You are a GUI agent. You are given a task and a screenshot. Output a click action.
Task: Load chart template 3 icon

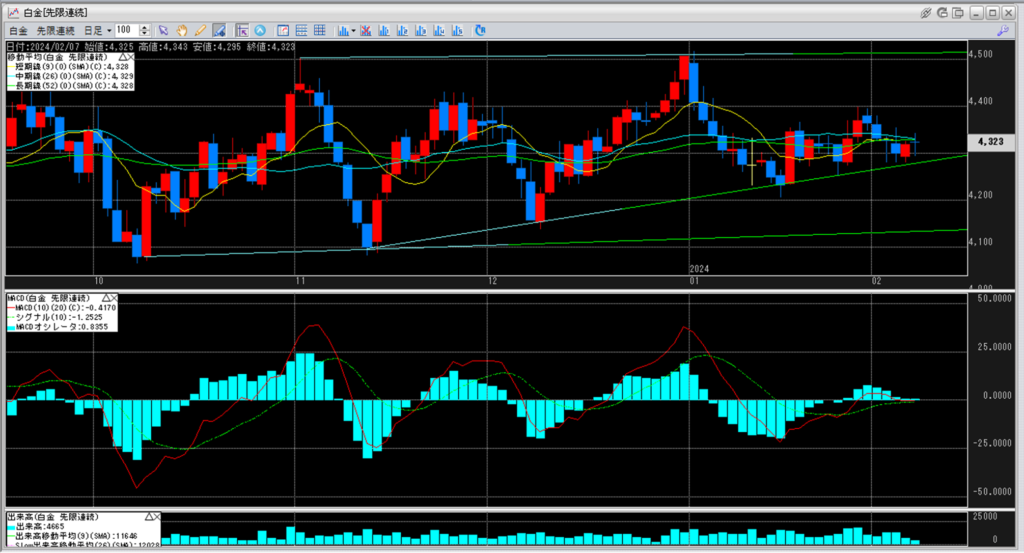[x=421, y=31]
